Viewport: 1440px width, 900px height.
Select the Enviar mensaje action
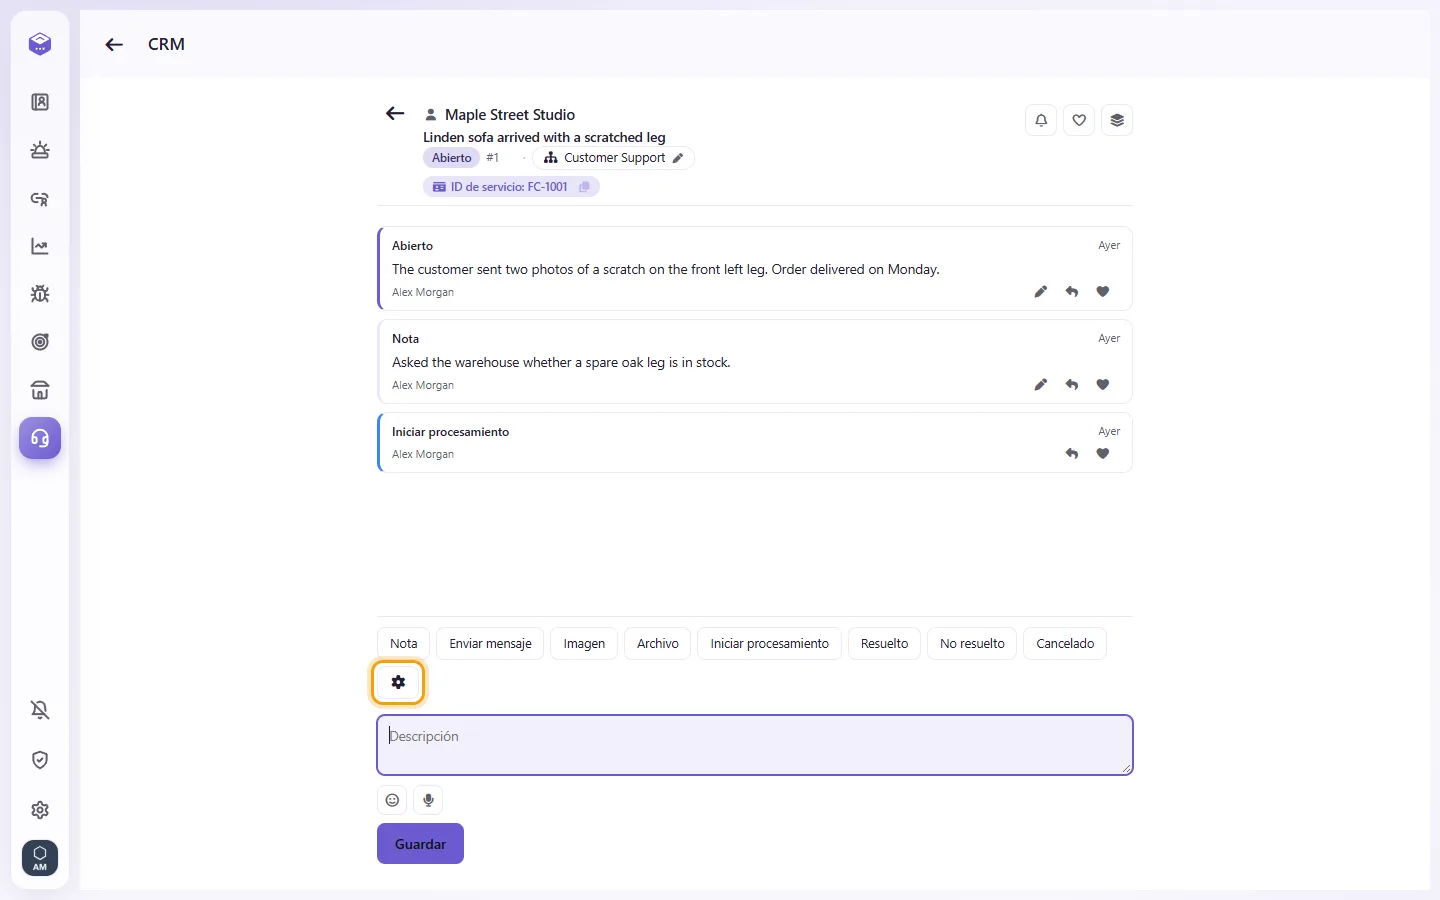point(490,644)
